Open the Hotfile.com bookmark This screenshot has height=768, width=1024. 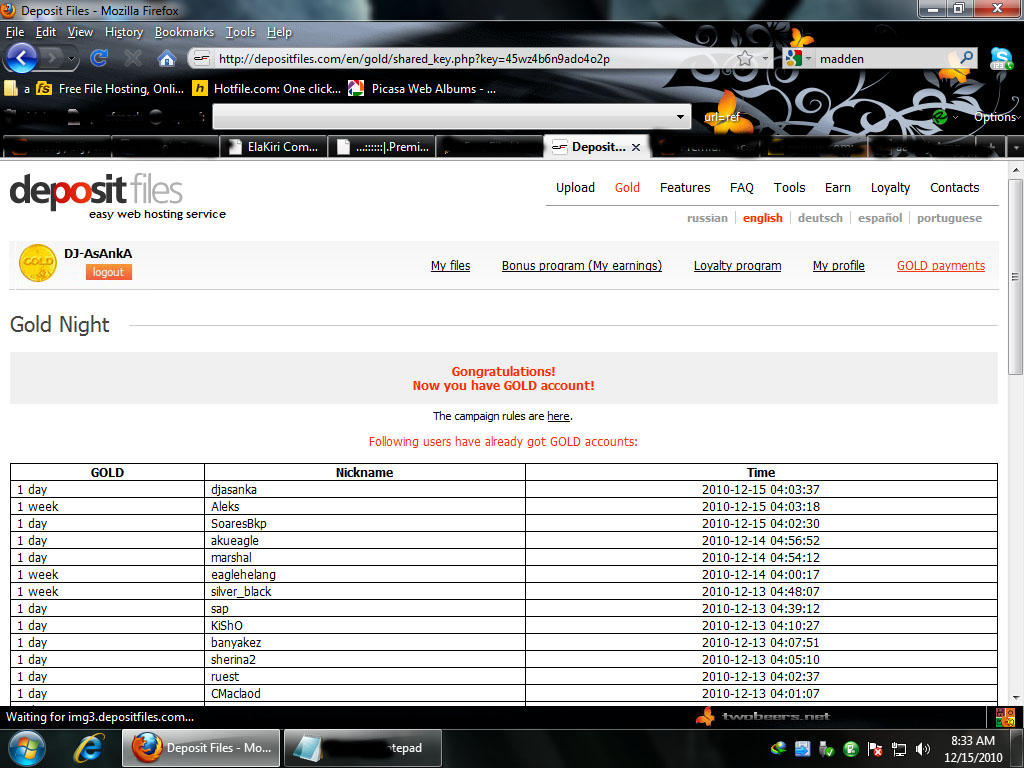266,89
